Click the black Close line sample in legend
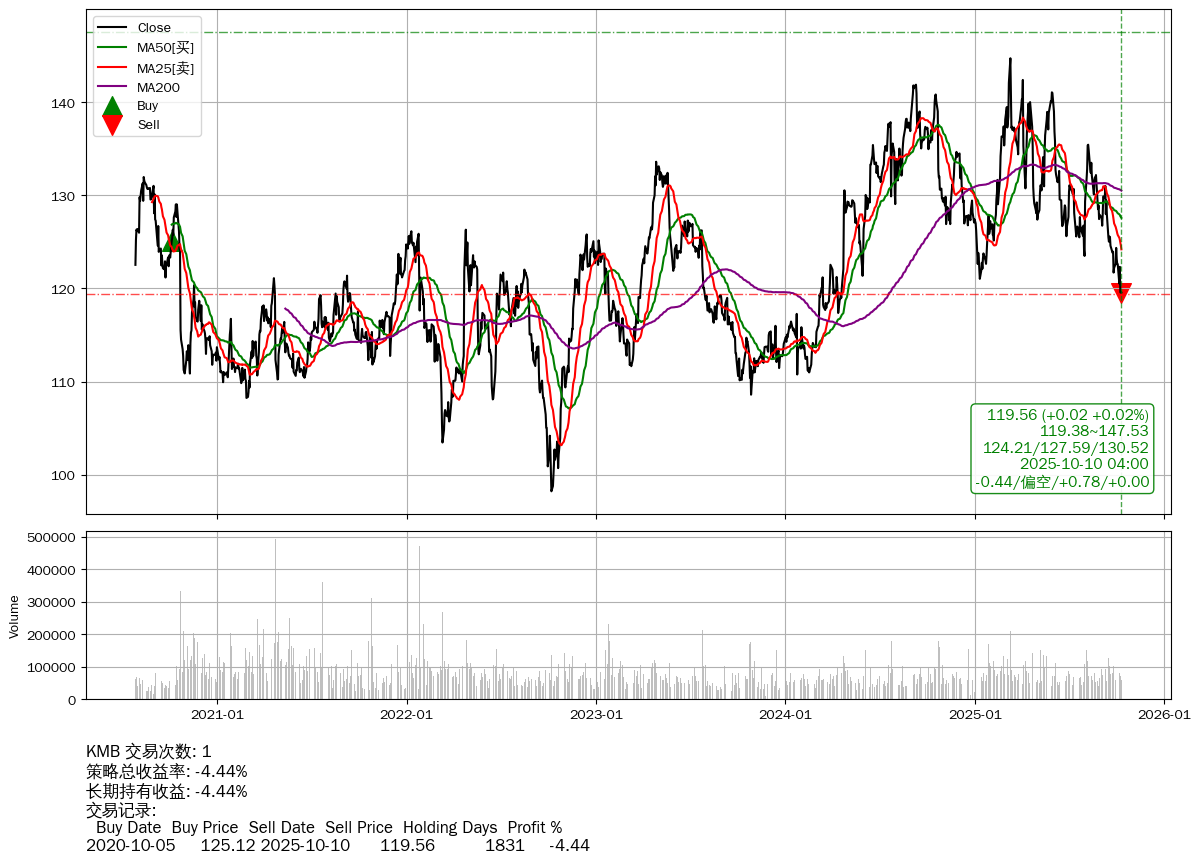Screen dimensions: 1201x863 coord(113,28)
